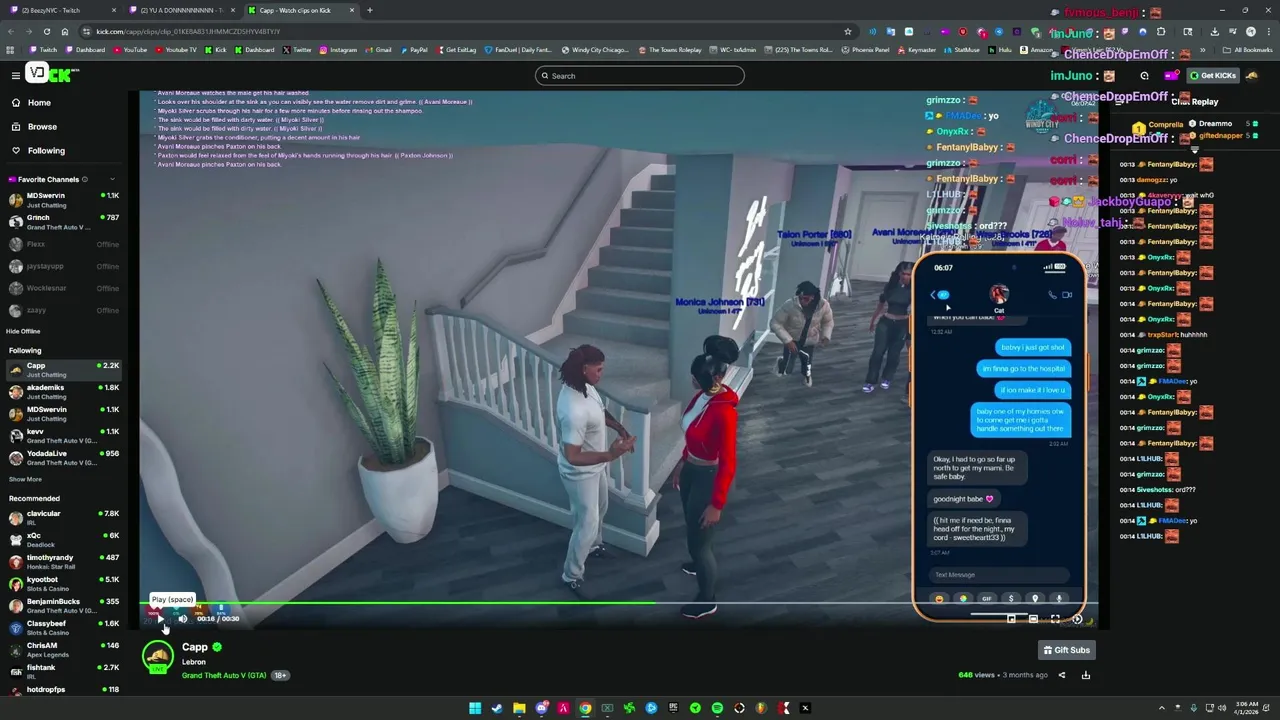Image resolution: width=1280 pixels, height=720 pixels.
Task: Open PayPal bookmark
Action: (413, 50)
